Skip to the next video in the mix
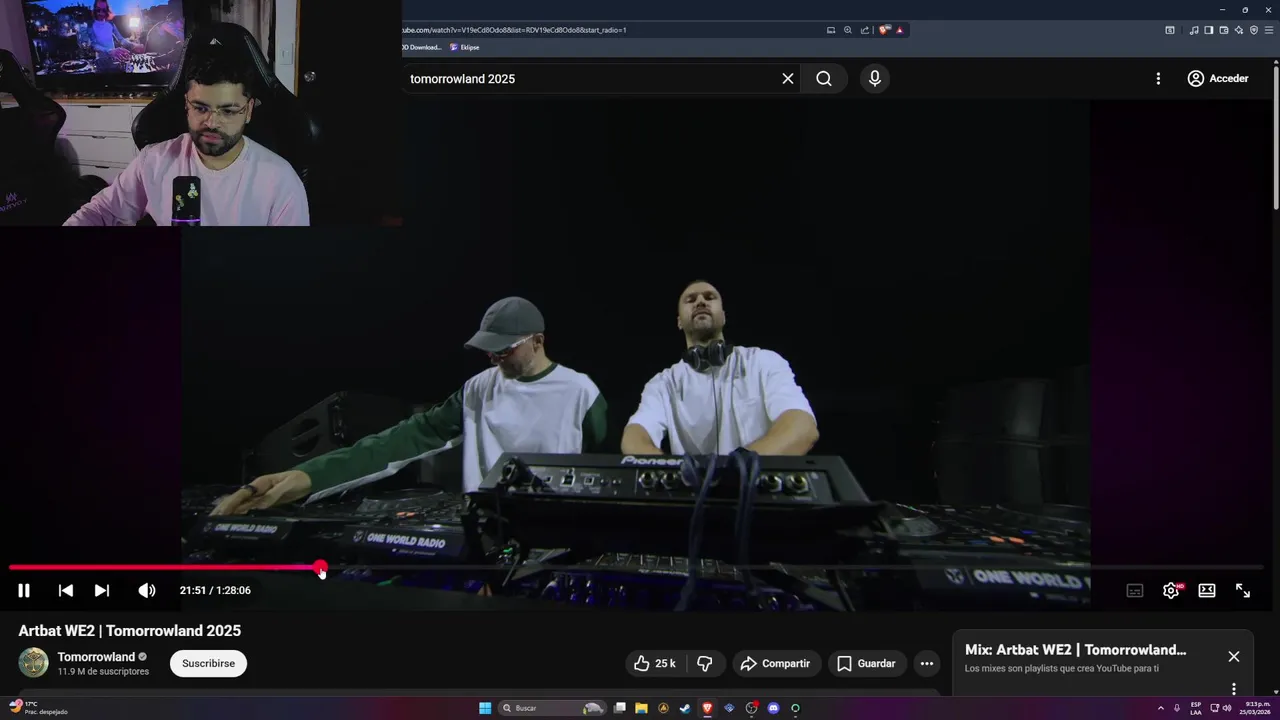 point(102,590)
